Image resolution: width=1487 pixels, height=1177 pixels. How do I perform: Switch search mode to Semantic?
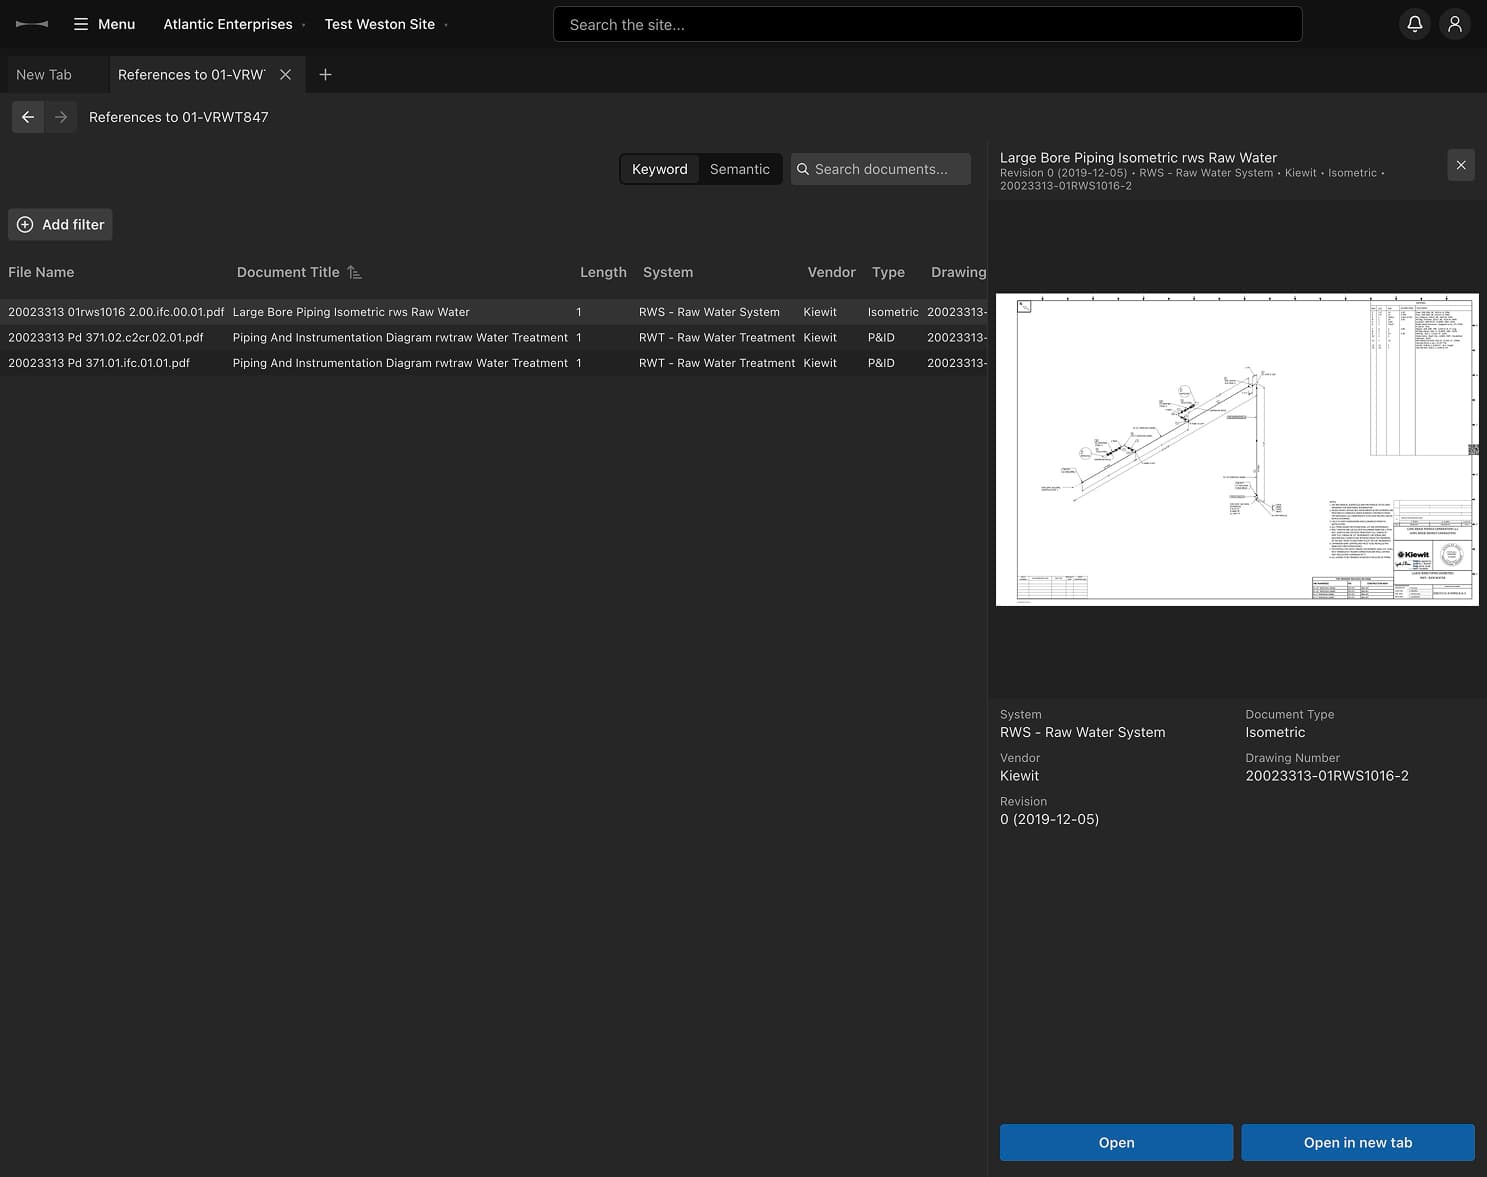click(x=740, y=169)
